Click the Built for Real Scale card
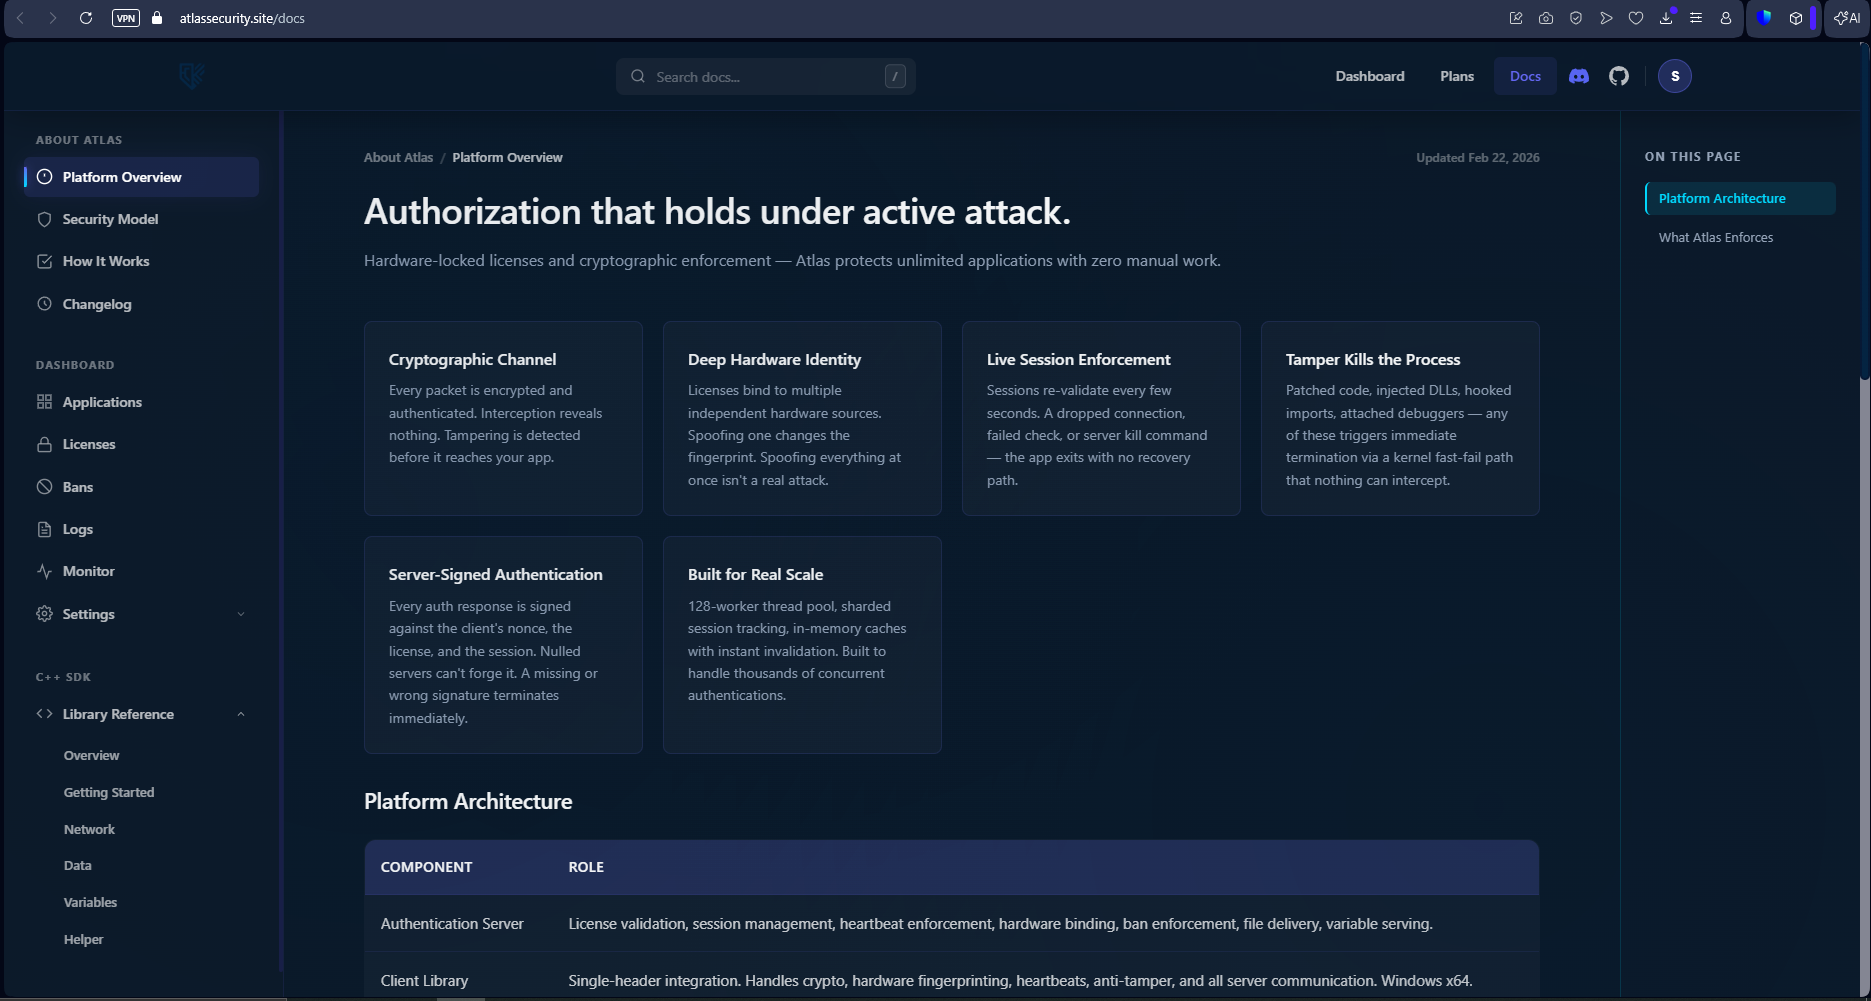 pyautogui.click(x=802, y=645)
